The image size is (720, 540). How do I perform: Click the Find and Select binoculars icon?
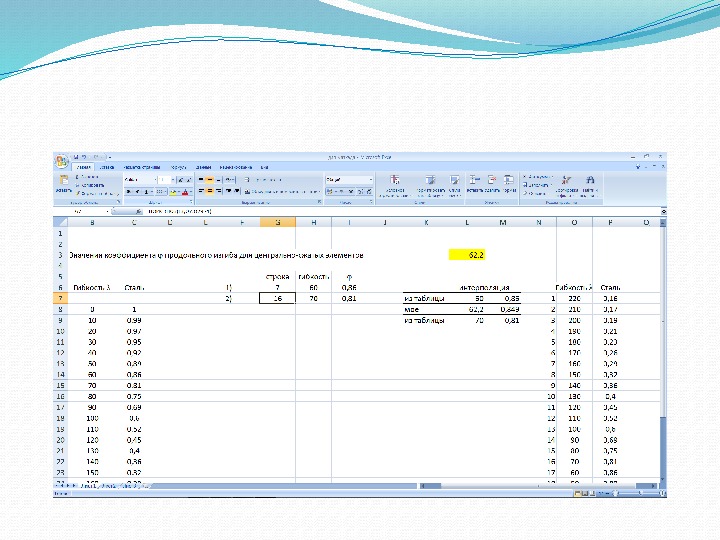[x=590, y=180]
